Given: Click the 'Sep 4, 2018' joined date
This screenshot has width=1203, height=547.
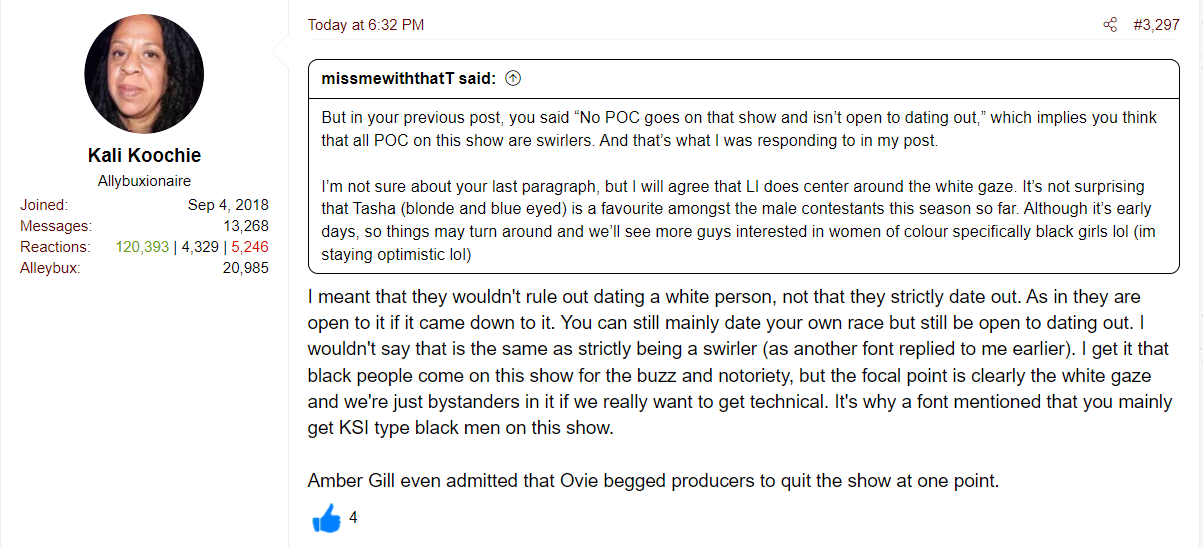Looking at the screenshot, I should click(228, 205).
